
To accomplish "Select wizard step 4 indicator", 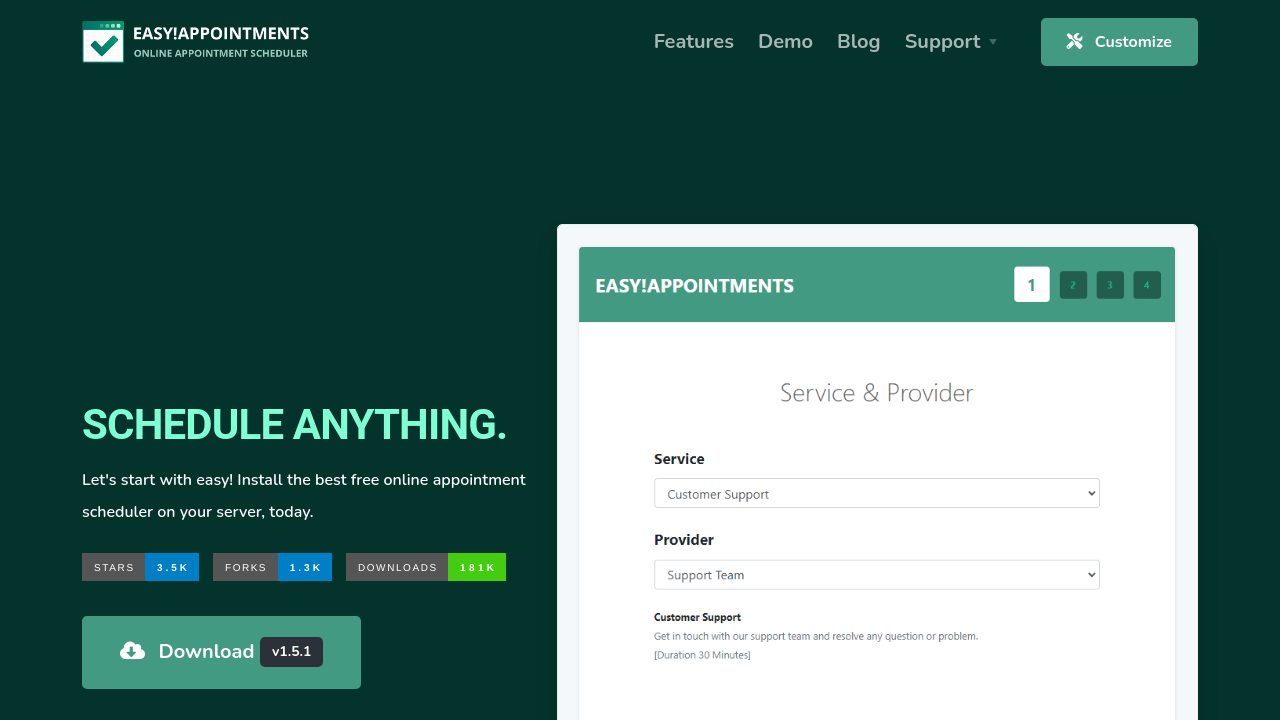I will click(x=1147, y=285).
